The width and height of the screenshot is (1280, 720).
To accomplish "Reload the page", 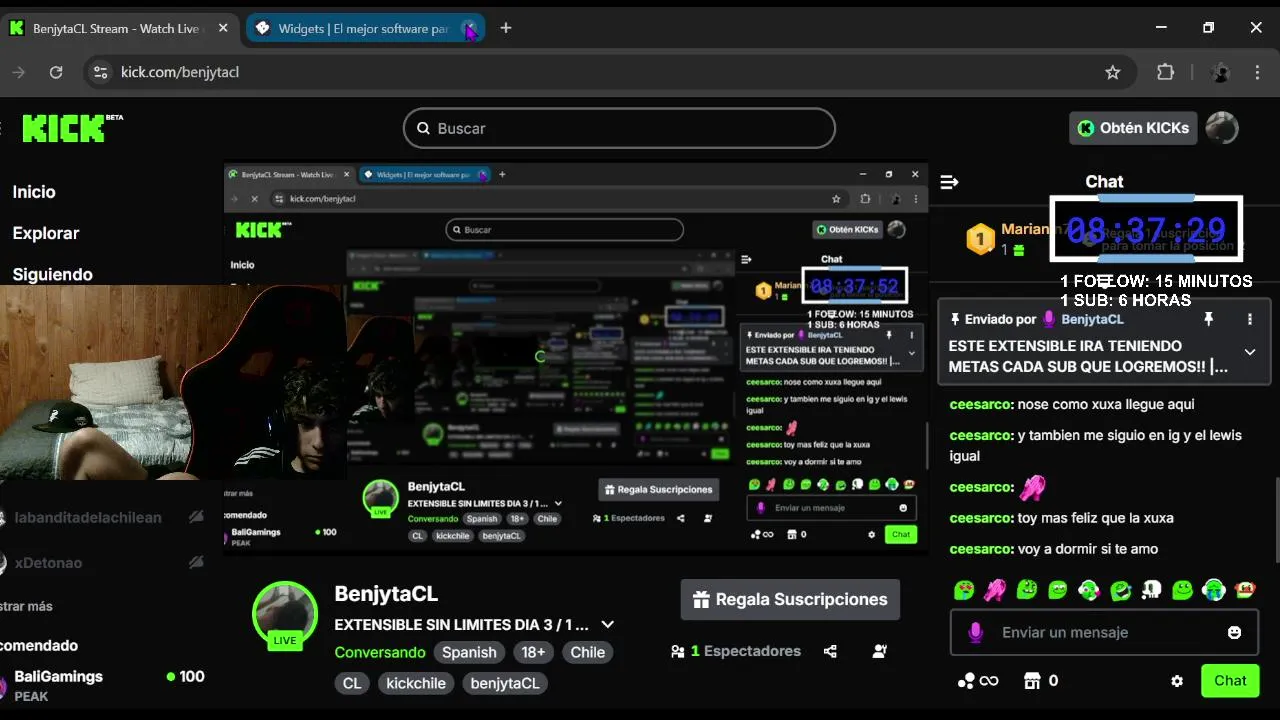I will coord(56,72).
